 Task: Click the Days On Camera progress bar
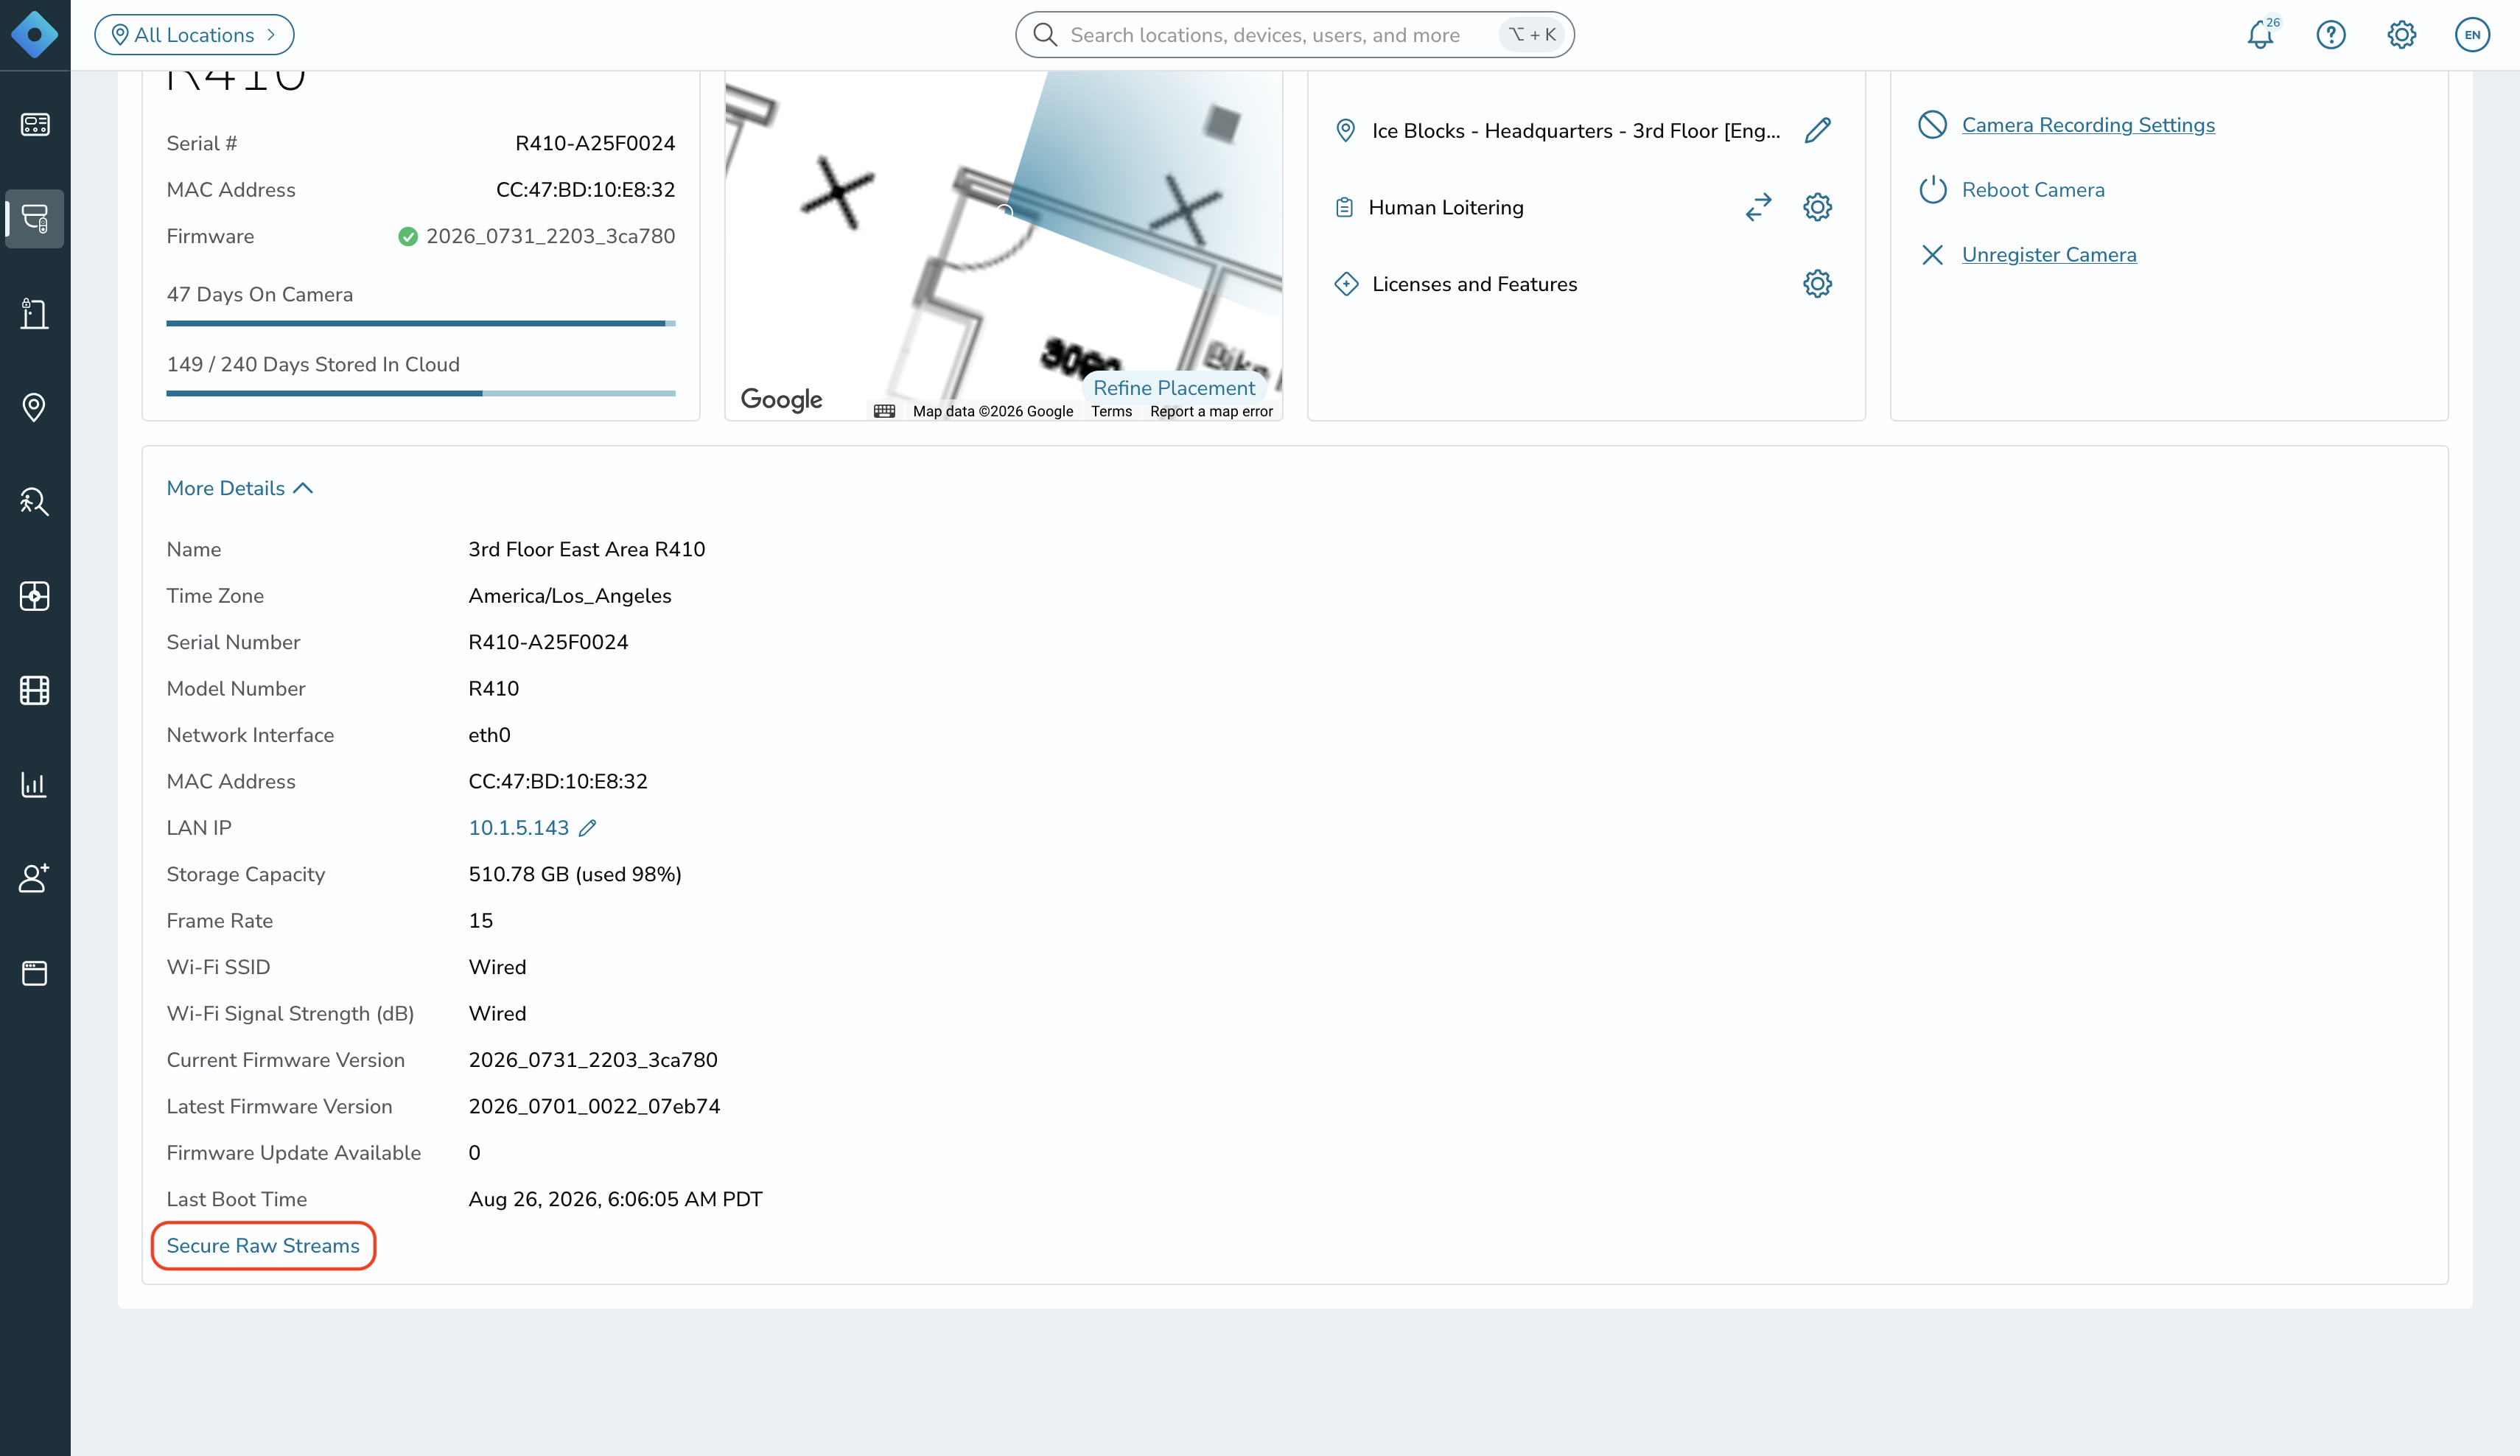click(x=421, y=323)
